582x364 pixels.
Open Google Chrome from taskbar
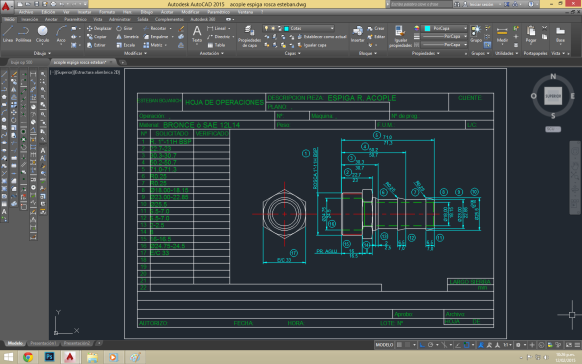pyautogui.click(x=28, y=357)
